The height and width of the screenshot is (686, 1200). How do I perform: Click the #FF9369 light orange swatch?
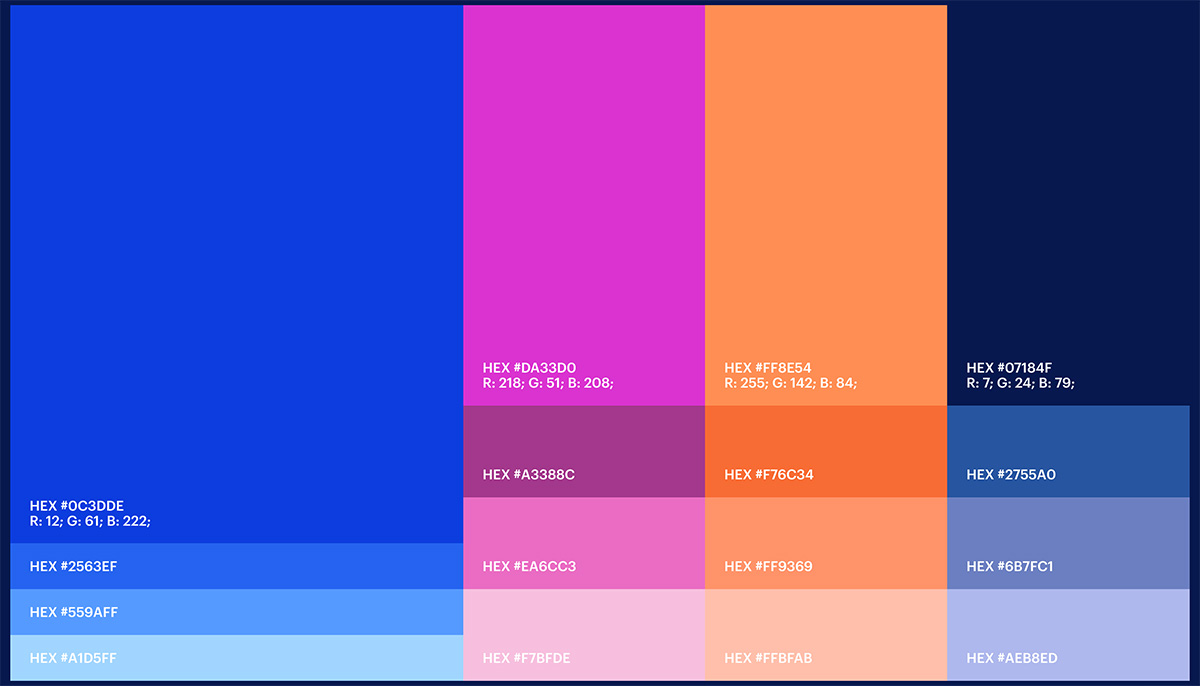826,543
